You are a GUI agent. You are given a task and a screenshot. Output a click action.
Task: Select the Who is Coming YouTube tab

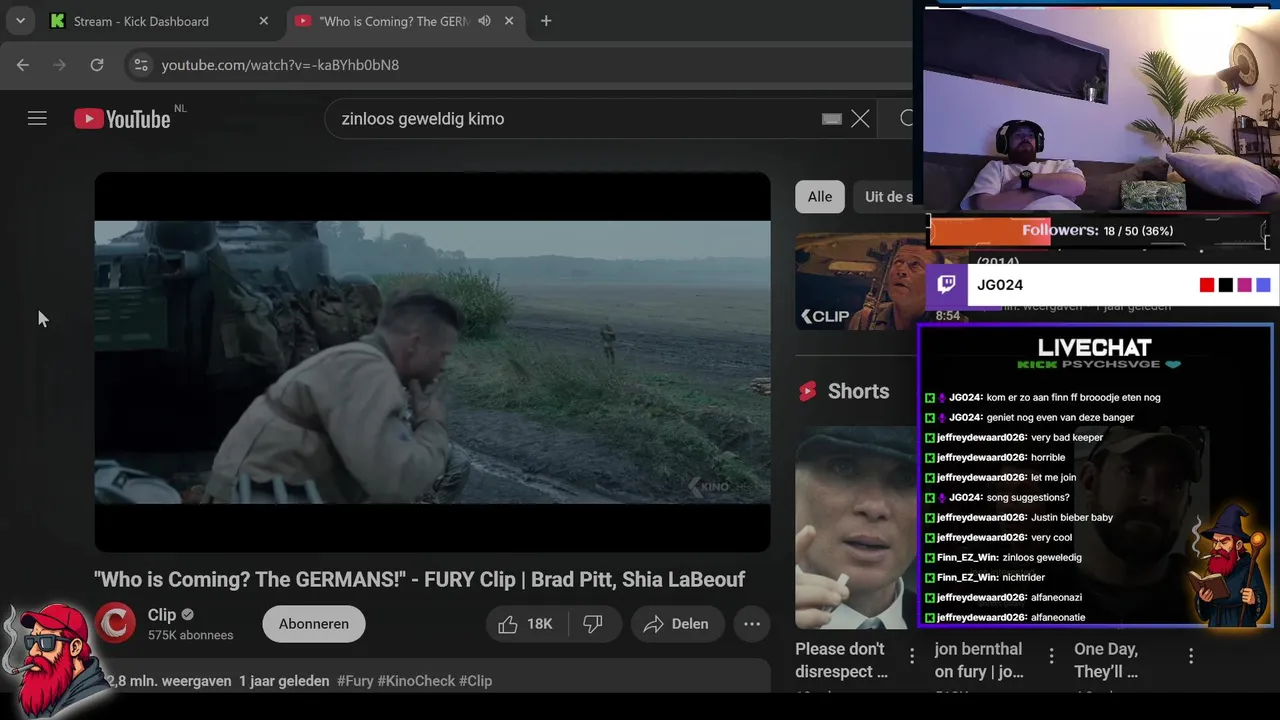point(394,21)
